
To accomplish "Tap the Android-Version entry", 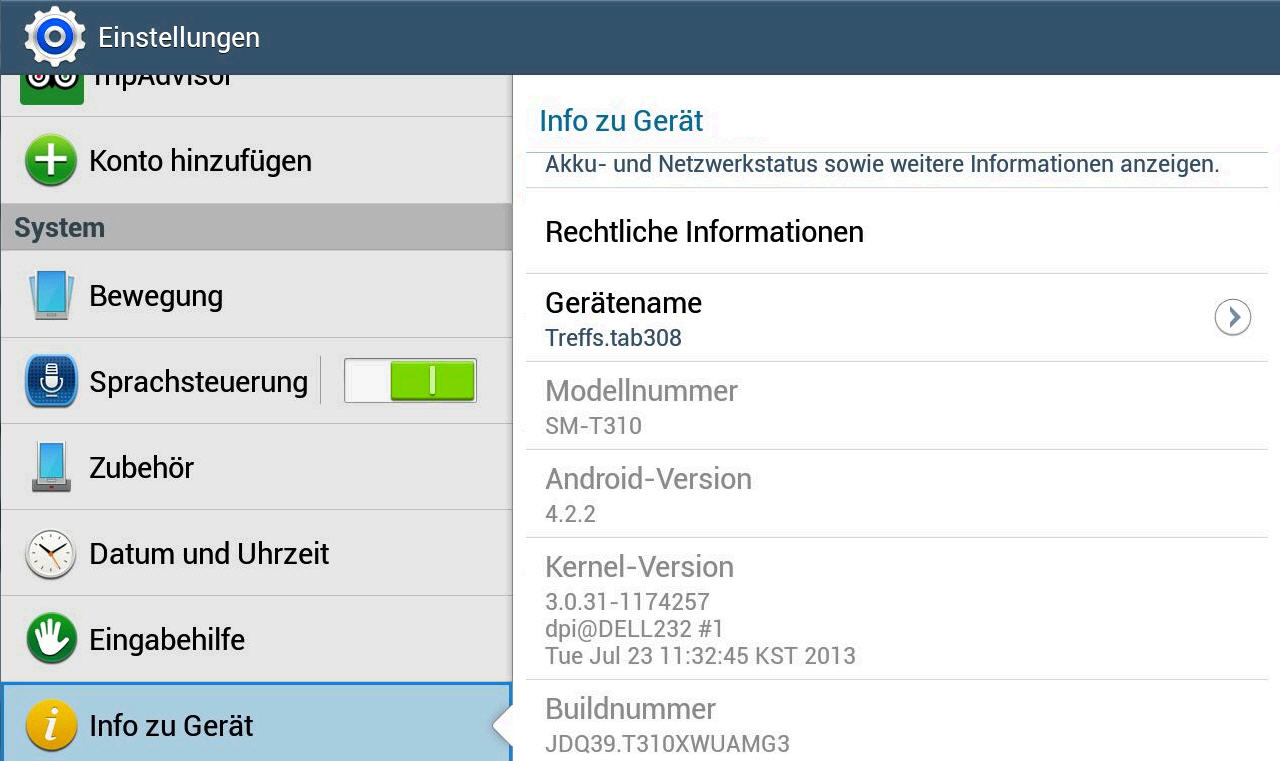I will click(x=648, y=494).
